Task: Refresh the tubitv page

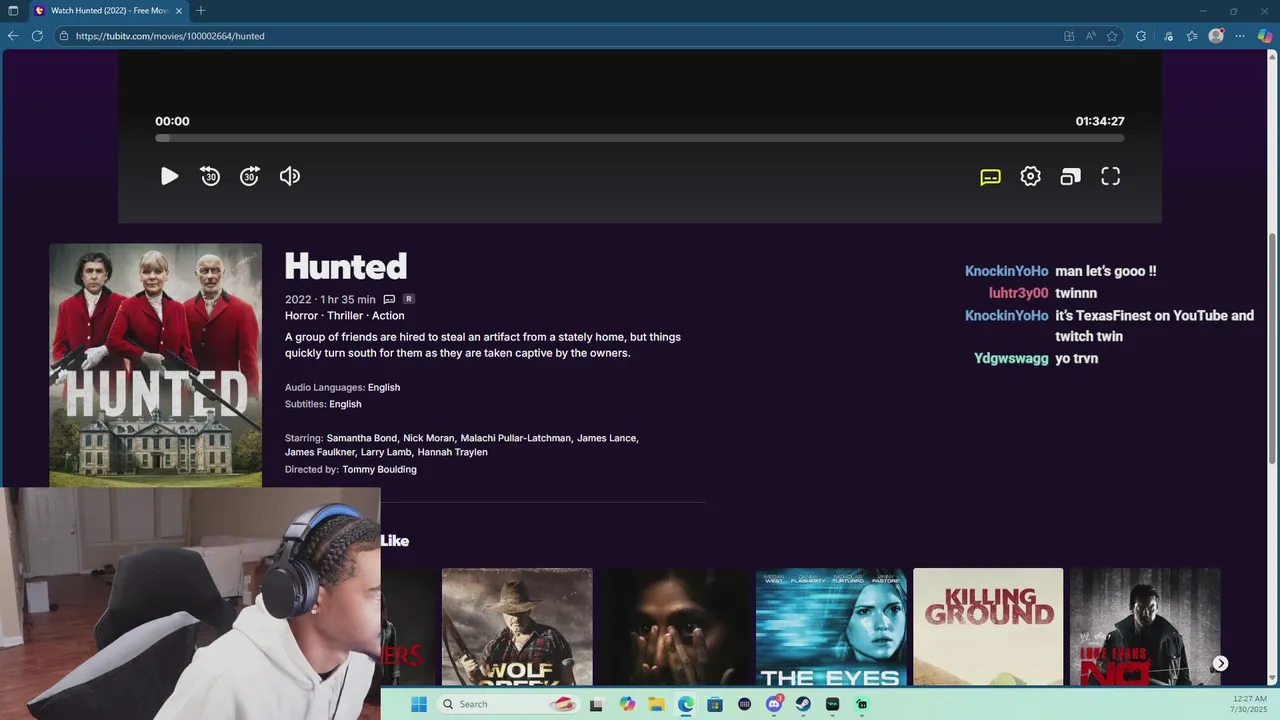Action: tap(37, 36)
